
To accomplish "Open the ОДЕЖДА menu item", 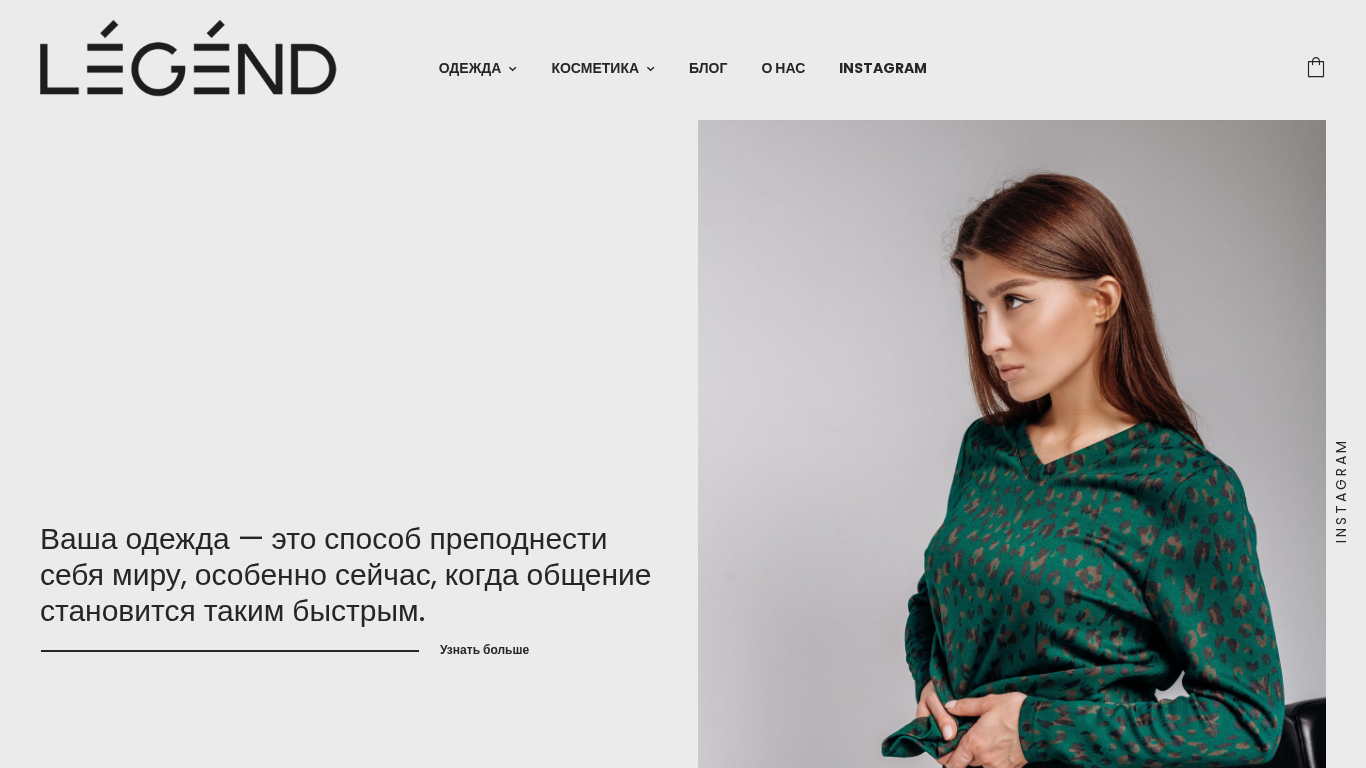I will coord(470,68).
